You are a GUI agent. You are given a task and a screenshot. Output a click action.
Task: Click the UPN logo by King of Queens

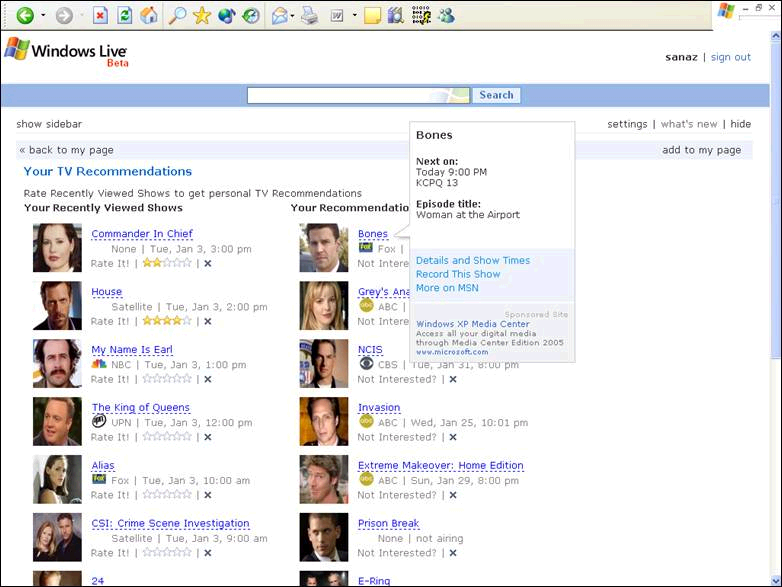click(x=99, y=421)
